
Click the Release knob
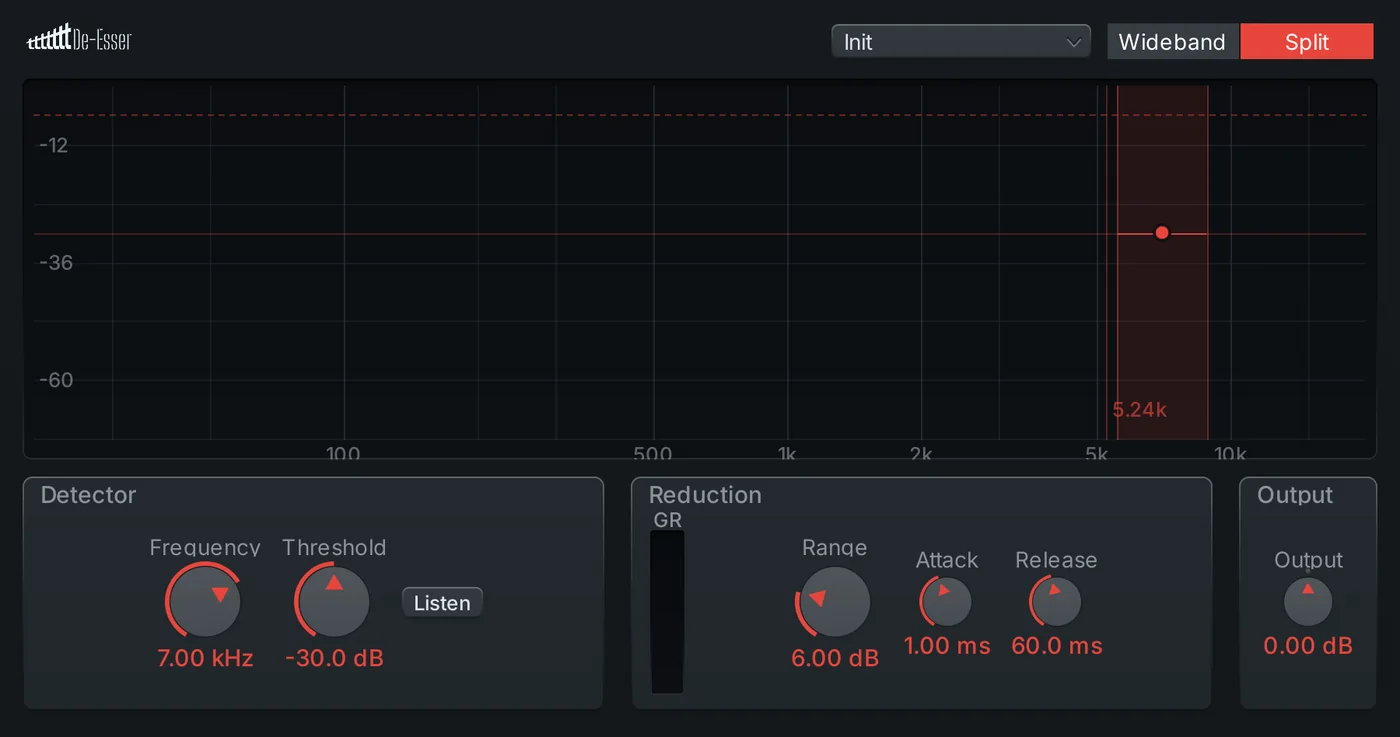pyautogui.click(x=1056, y=602)
